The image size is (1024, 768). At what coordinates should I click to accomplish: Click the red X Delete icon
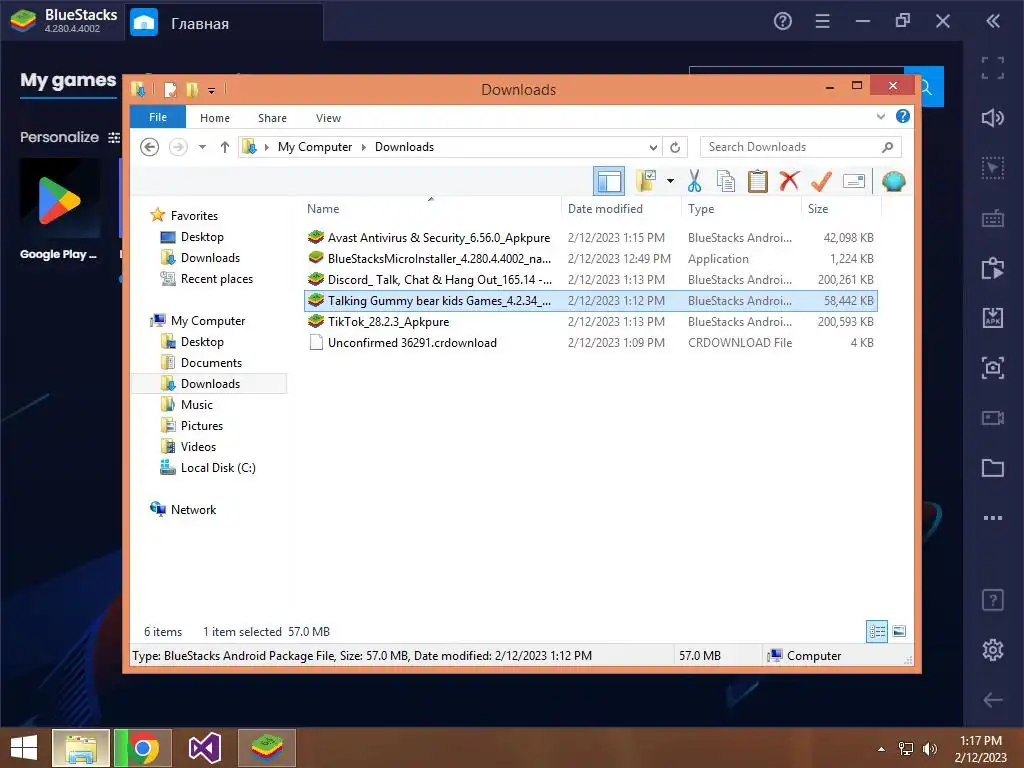[789, 181]
